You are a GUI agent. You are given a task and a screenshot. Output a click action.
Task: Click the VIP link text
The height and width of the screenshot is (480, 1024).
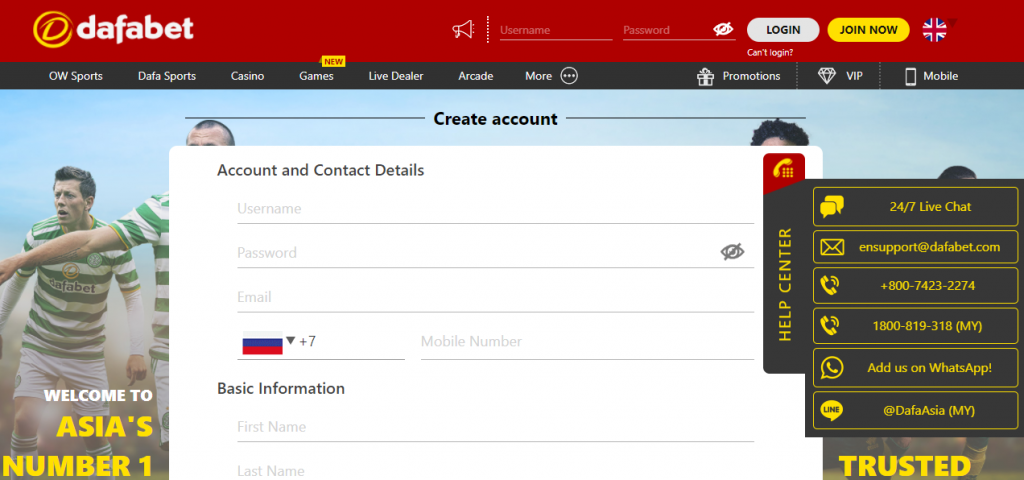[x=854, y=76]
